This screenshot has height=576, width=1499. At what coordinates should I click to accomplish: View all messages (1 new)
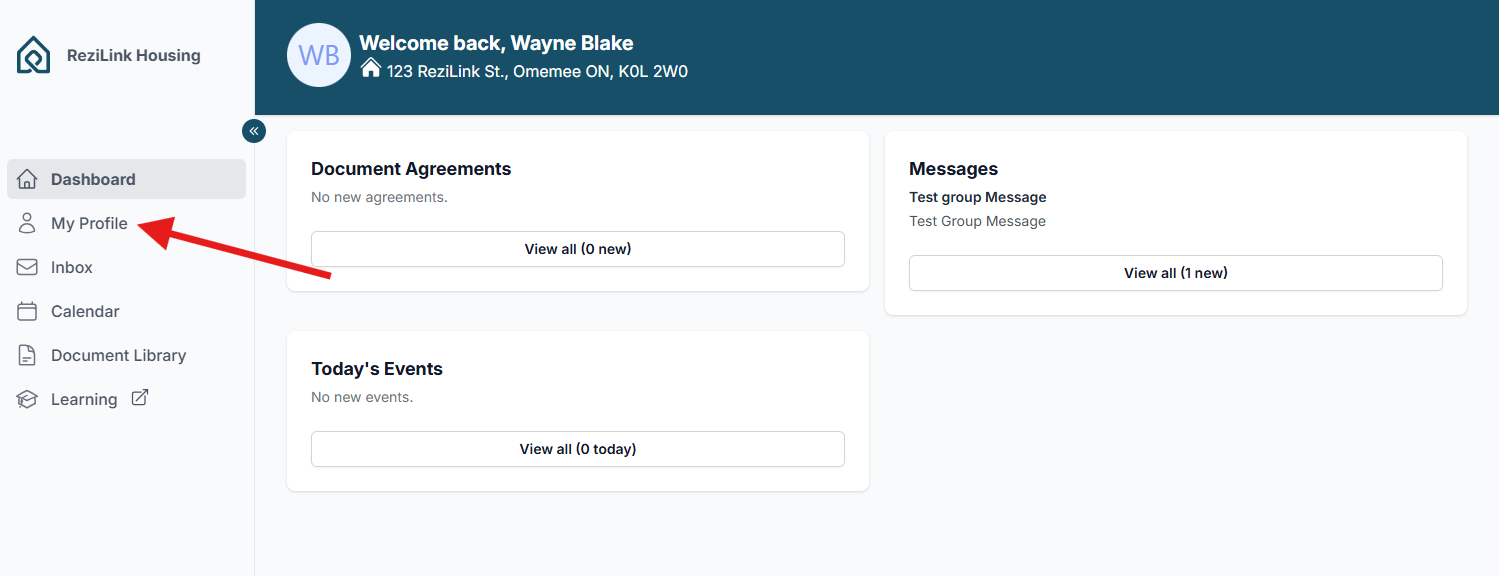pos(1175,273)
